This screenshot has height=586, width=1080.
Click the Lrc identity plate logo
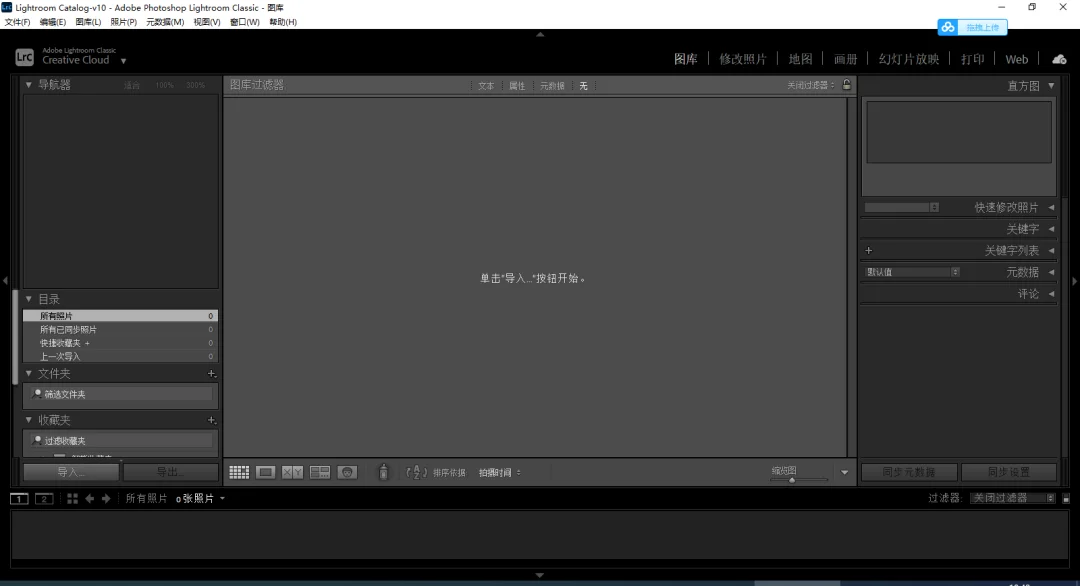[24, 57]
